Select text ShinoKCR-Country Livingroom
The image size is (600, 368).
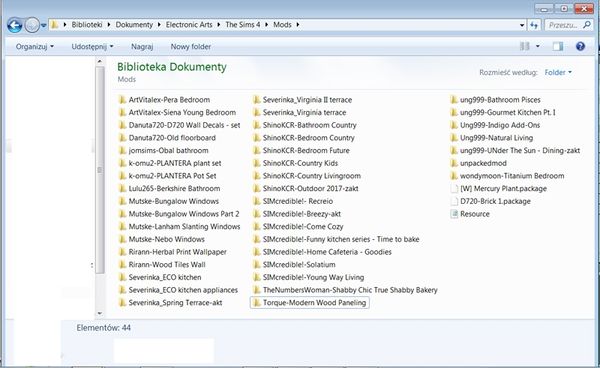click(312, 176)
